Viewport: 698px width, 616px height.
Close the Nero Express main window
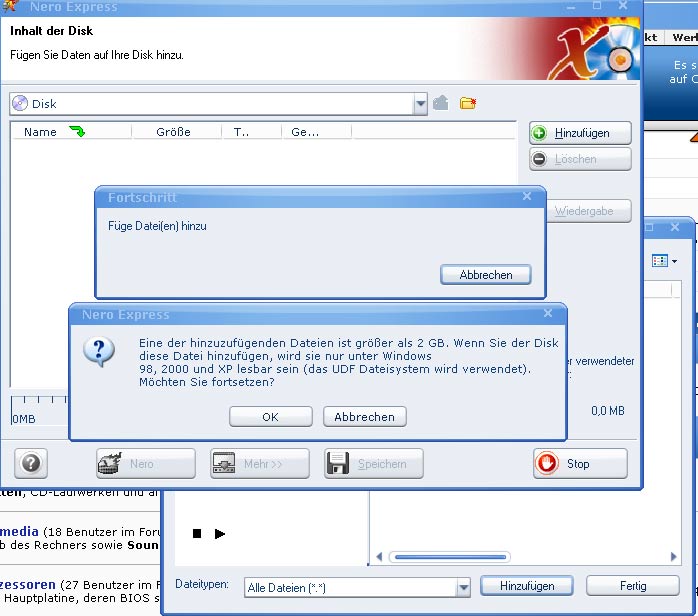click(x=623, y=5)
